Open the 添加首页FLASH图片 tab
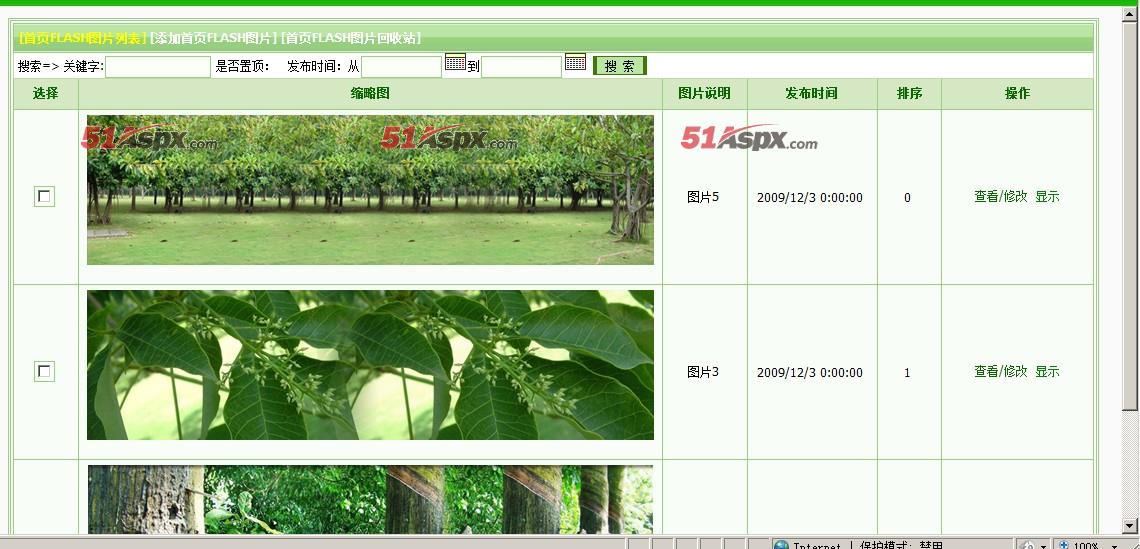1140x549 pixels. (x=214, y=38)
